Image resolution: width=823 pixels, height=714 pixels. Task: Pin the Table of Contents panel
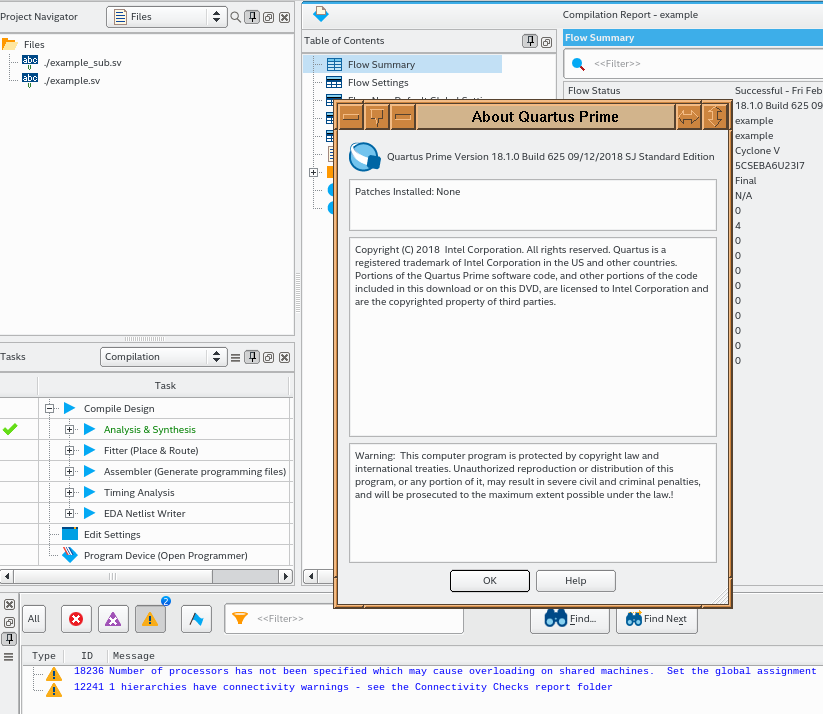[530, 41]
